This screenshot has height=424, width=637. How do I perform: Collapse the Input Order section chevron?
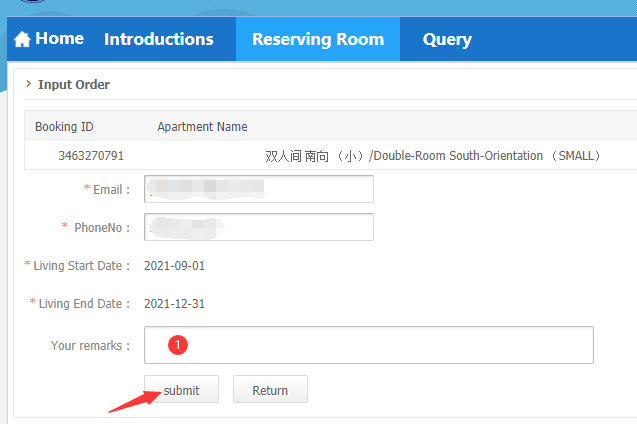coord(28,84)
